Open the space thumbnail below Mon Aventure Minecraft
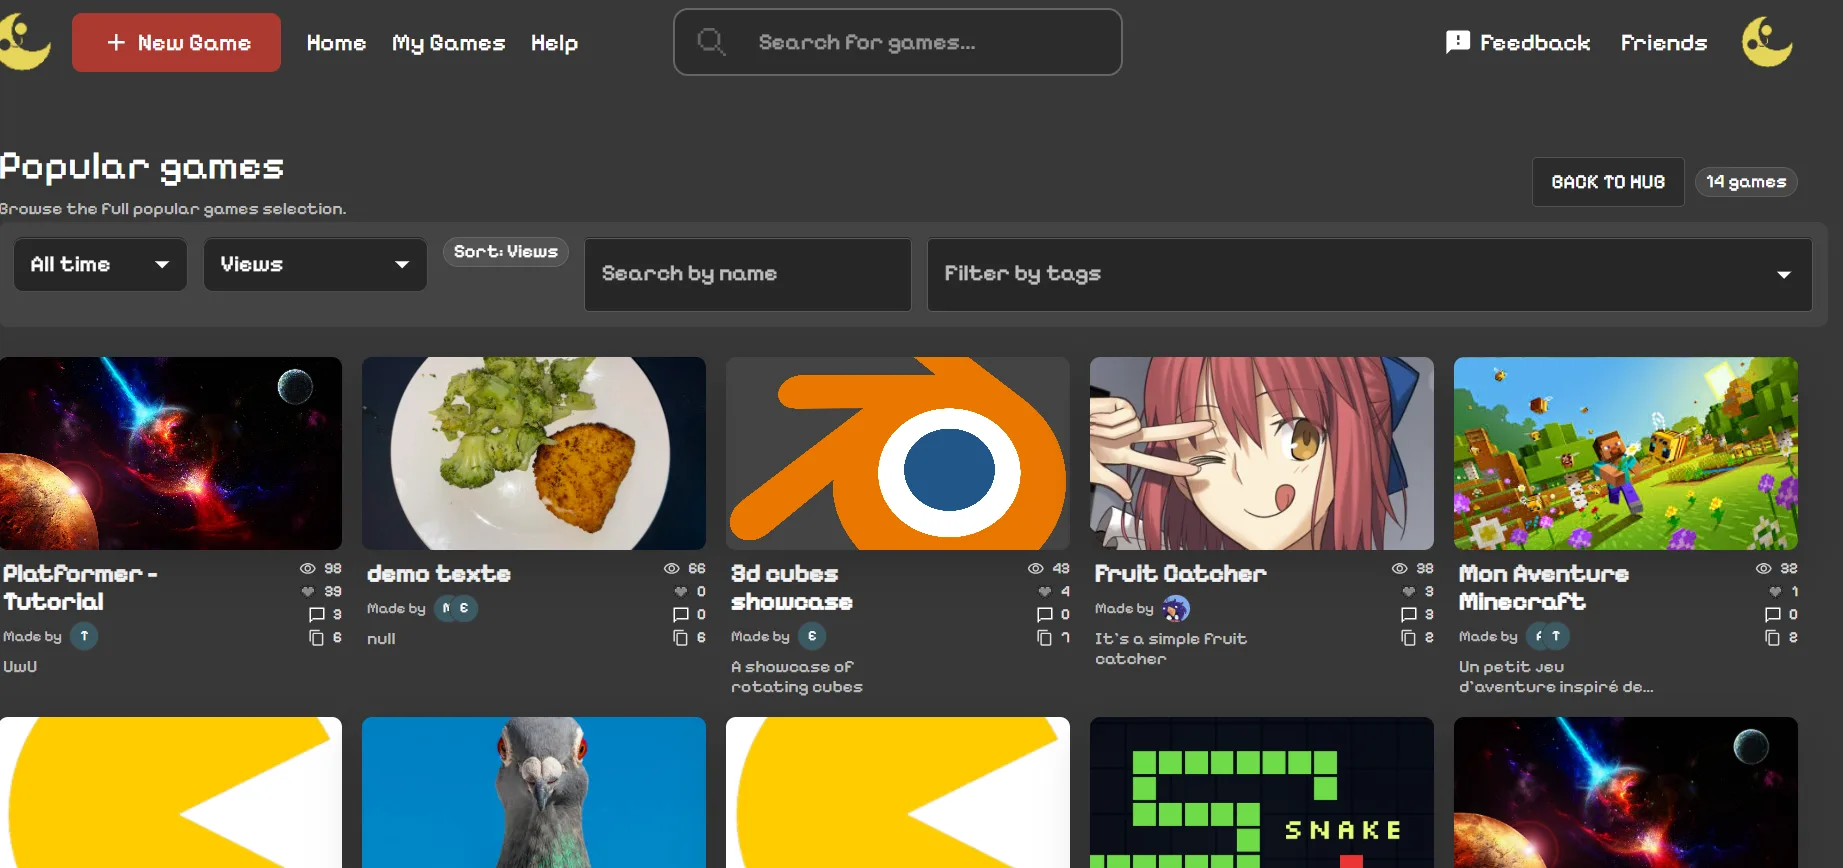The image size is (1843, 868). [1626, 792]
